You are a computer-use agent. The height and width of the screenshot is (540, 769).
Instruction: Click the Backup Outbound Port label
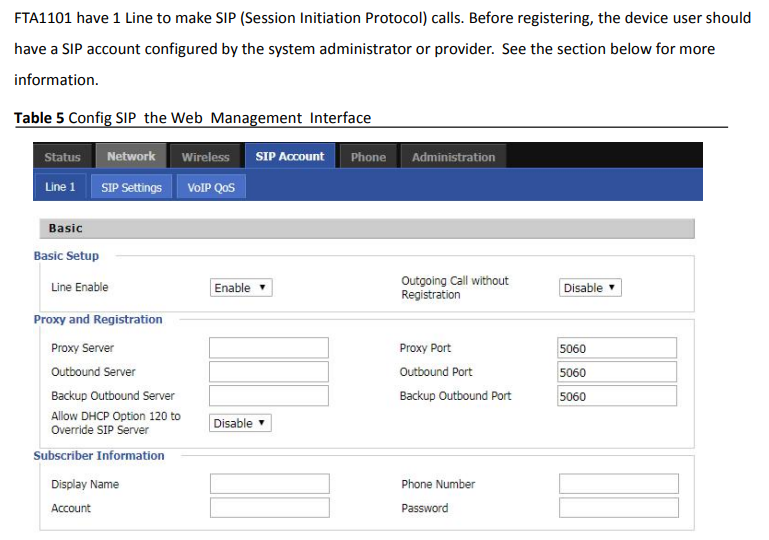[456, 396]
